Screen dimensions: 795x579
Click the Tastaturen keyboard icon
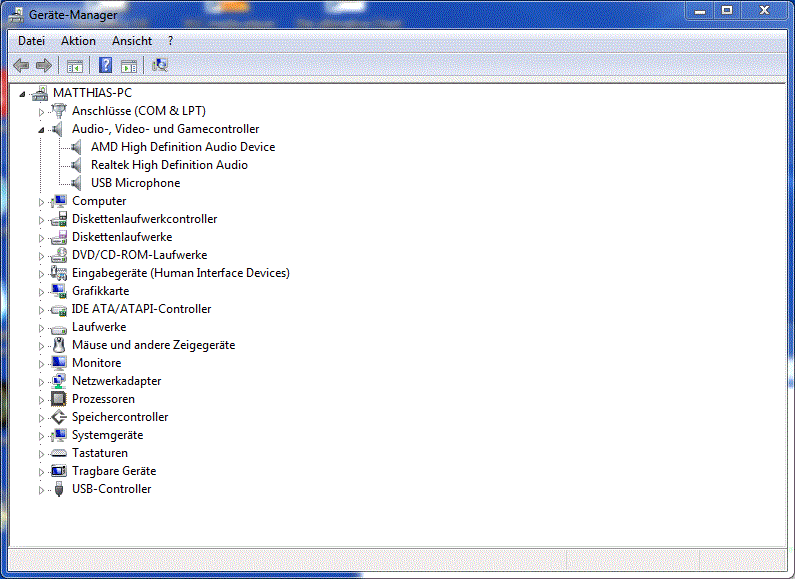59,453
